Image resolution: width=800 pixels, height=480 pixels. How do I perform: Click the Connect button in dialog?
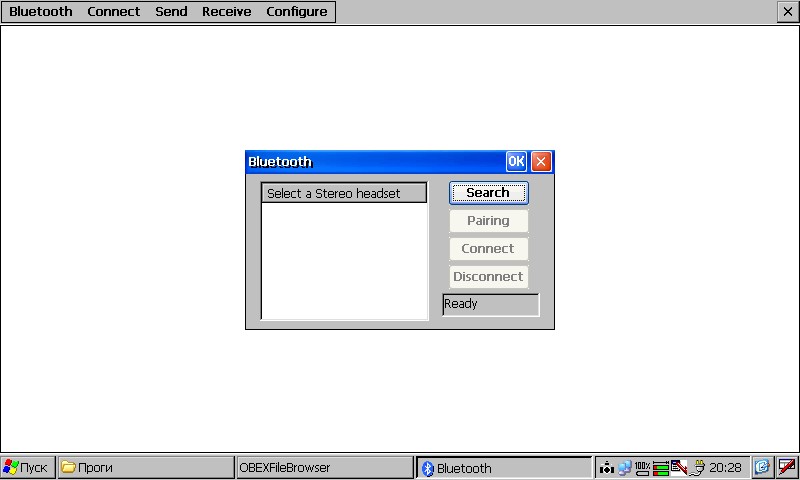pyautogui.click(x=488, y=249)
